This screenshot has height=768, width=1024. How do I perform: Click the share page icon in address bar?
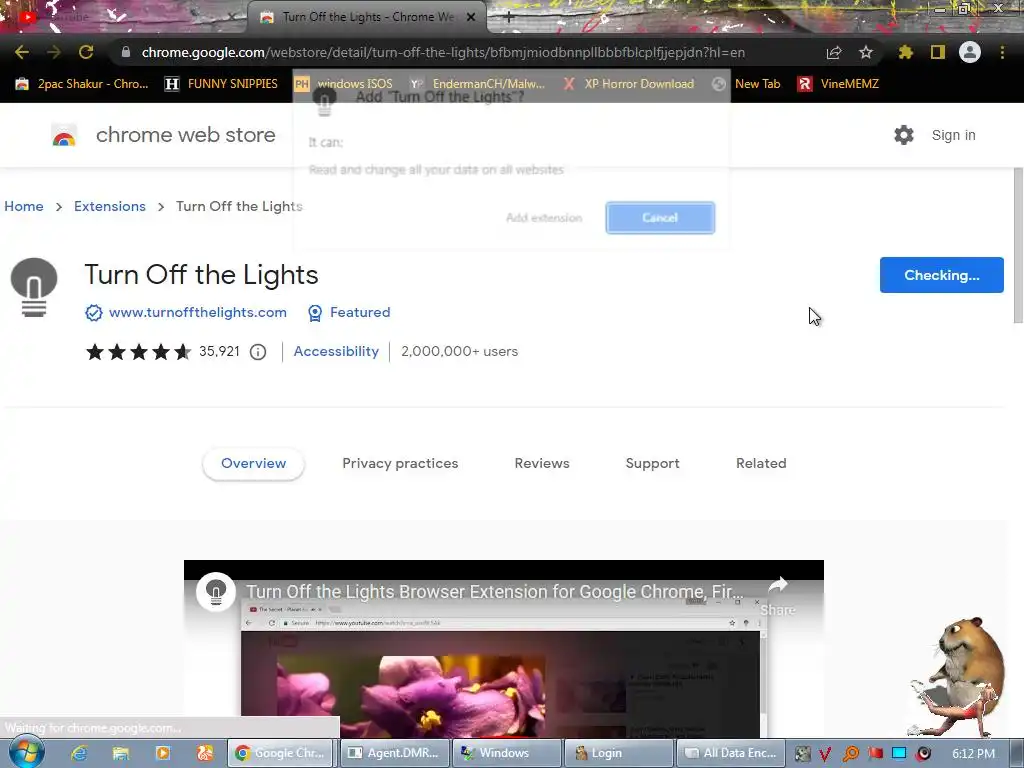click(x=834, y=53)
